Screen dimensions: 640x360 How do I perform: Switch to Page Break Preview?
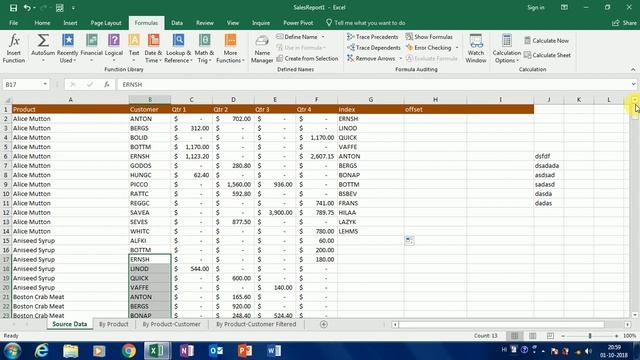coord(550,336)
